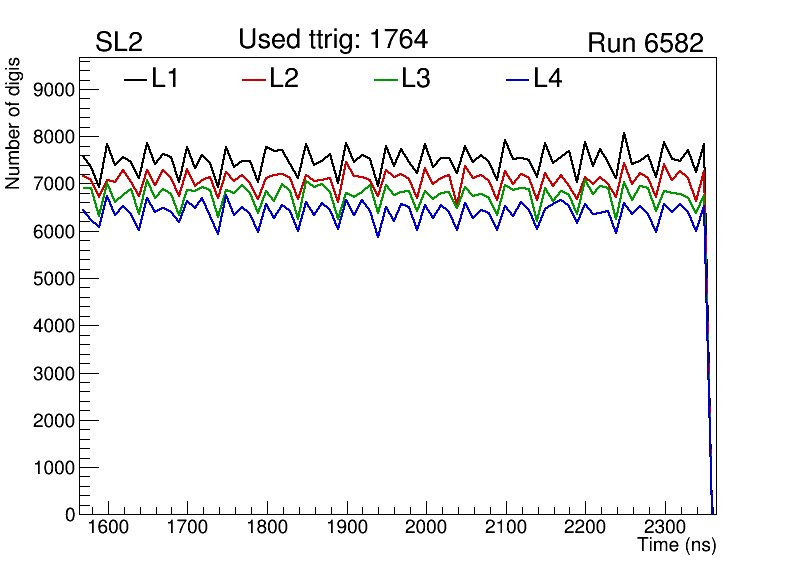This screenshot has width=796, height=572.
Task: Select the L4 legend label
Action: (547, 78)
